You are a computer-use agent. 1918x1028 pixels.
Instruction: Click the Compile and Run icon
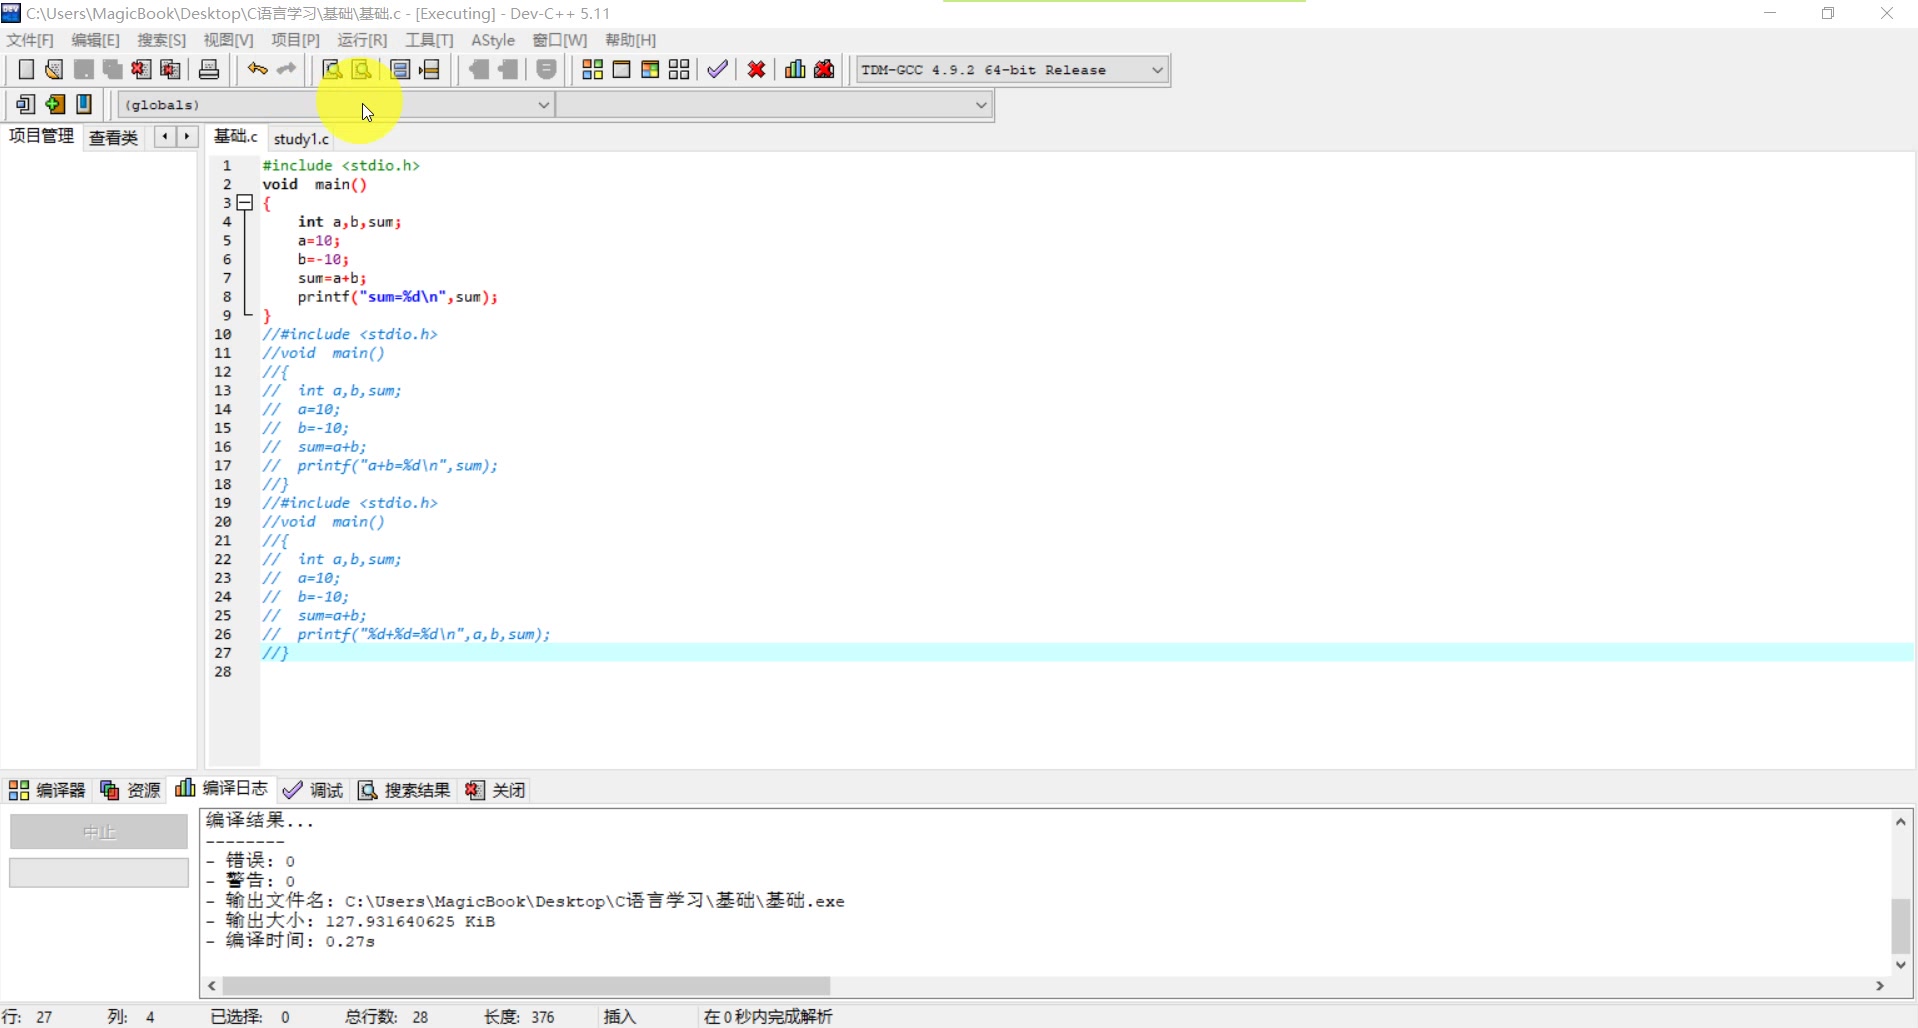point(650,69)
